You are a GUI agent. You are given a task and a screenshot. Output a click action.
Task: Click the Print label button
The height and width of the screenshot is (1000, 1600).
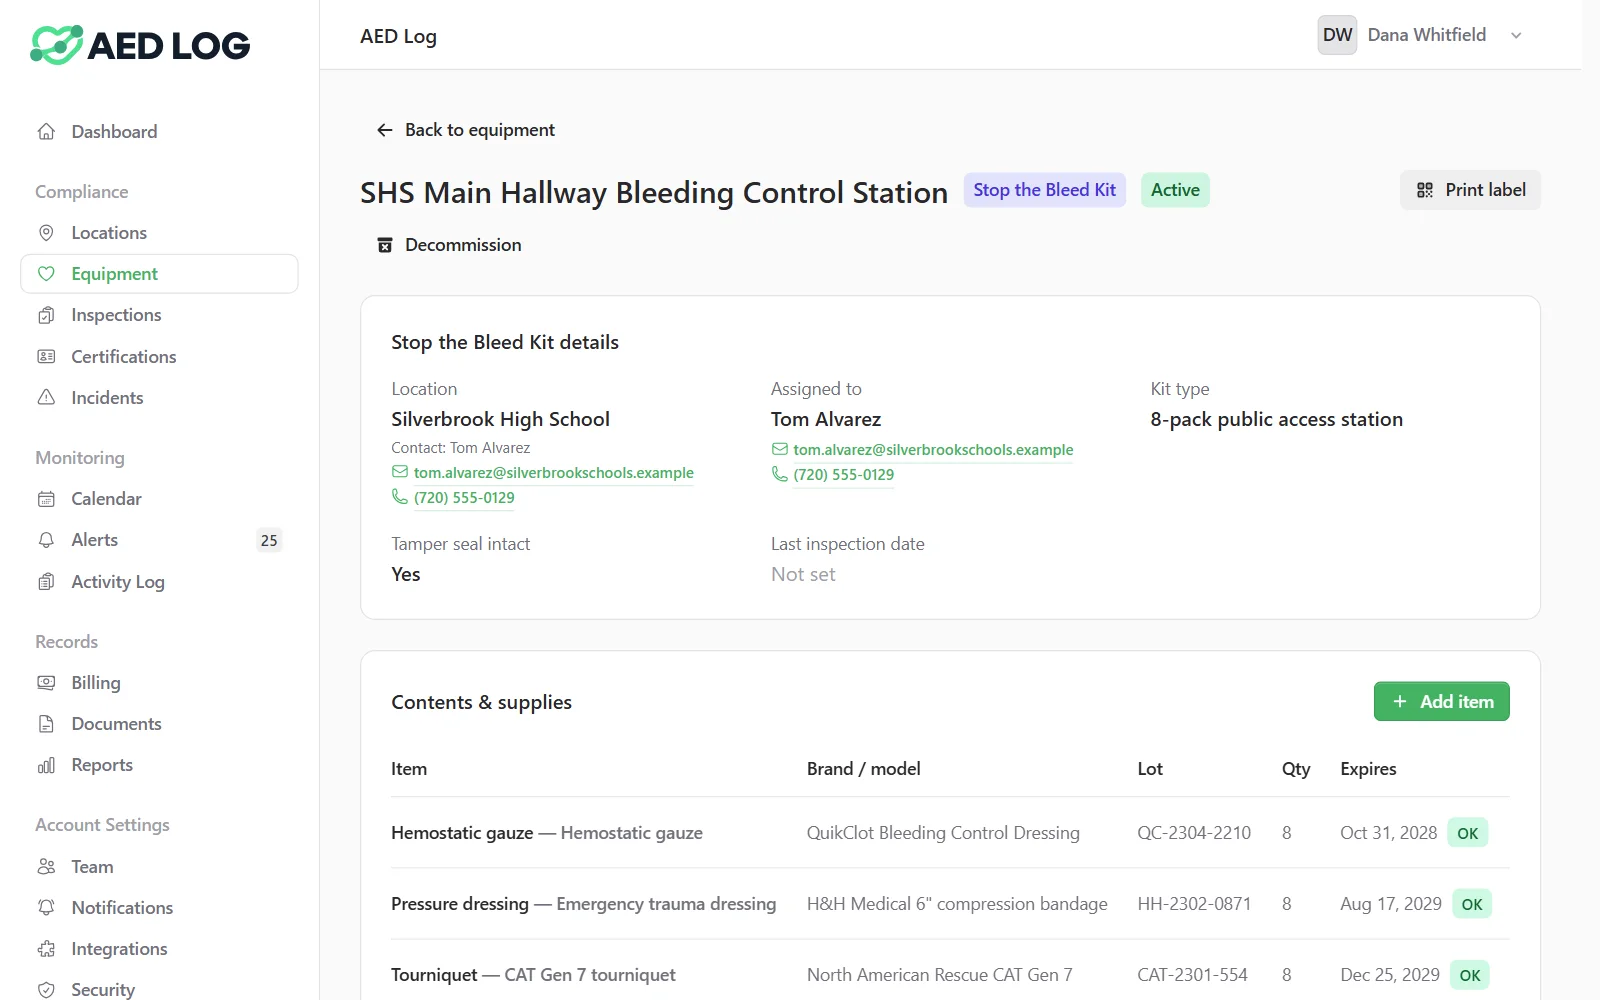(1470, 190)
